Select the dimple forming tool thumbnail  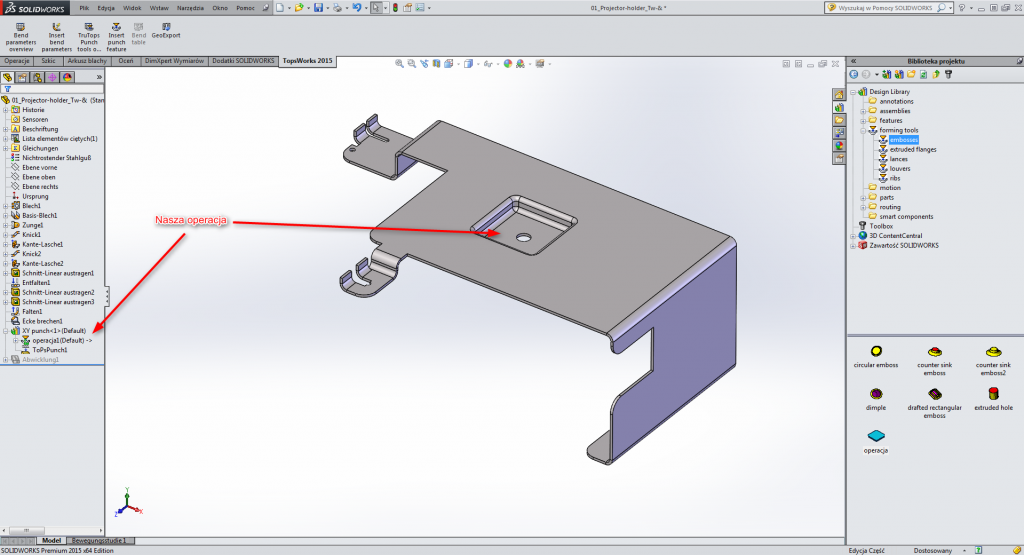tap(876, 395)
